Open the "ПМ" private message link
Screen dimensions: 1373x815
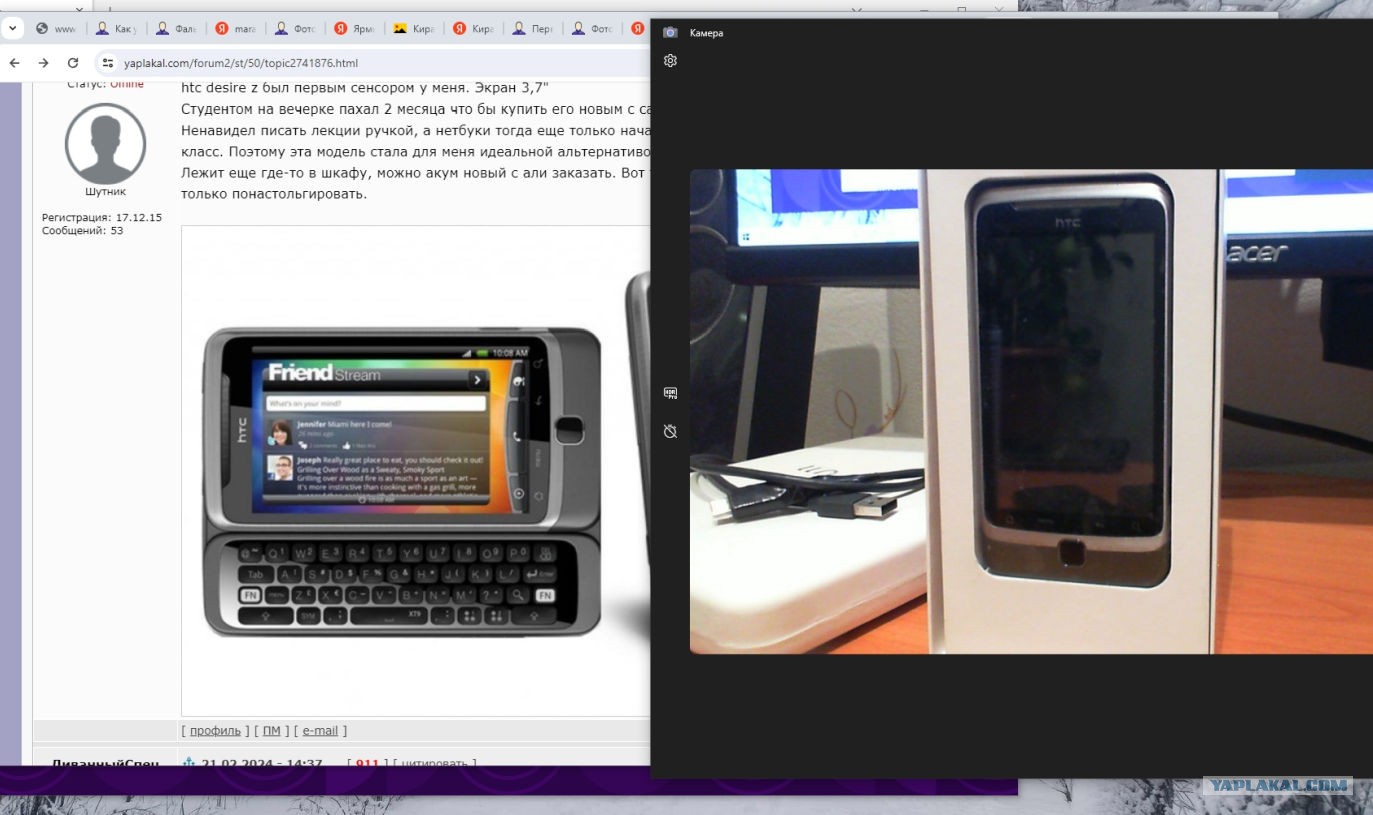[272, 731]
